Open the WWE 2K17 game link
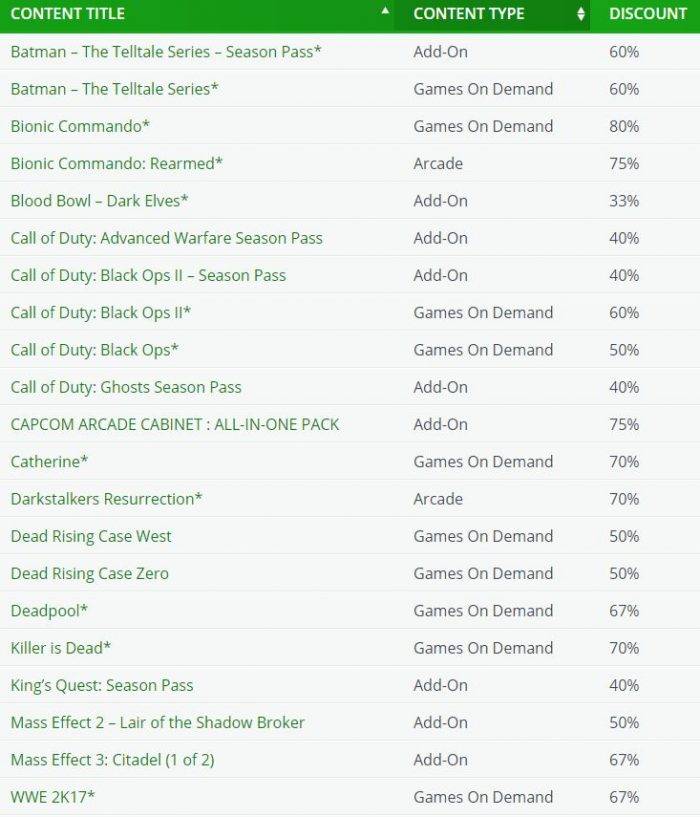Viewport: 700px width, 817px height. 53,797
